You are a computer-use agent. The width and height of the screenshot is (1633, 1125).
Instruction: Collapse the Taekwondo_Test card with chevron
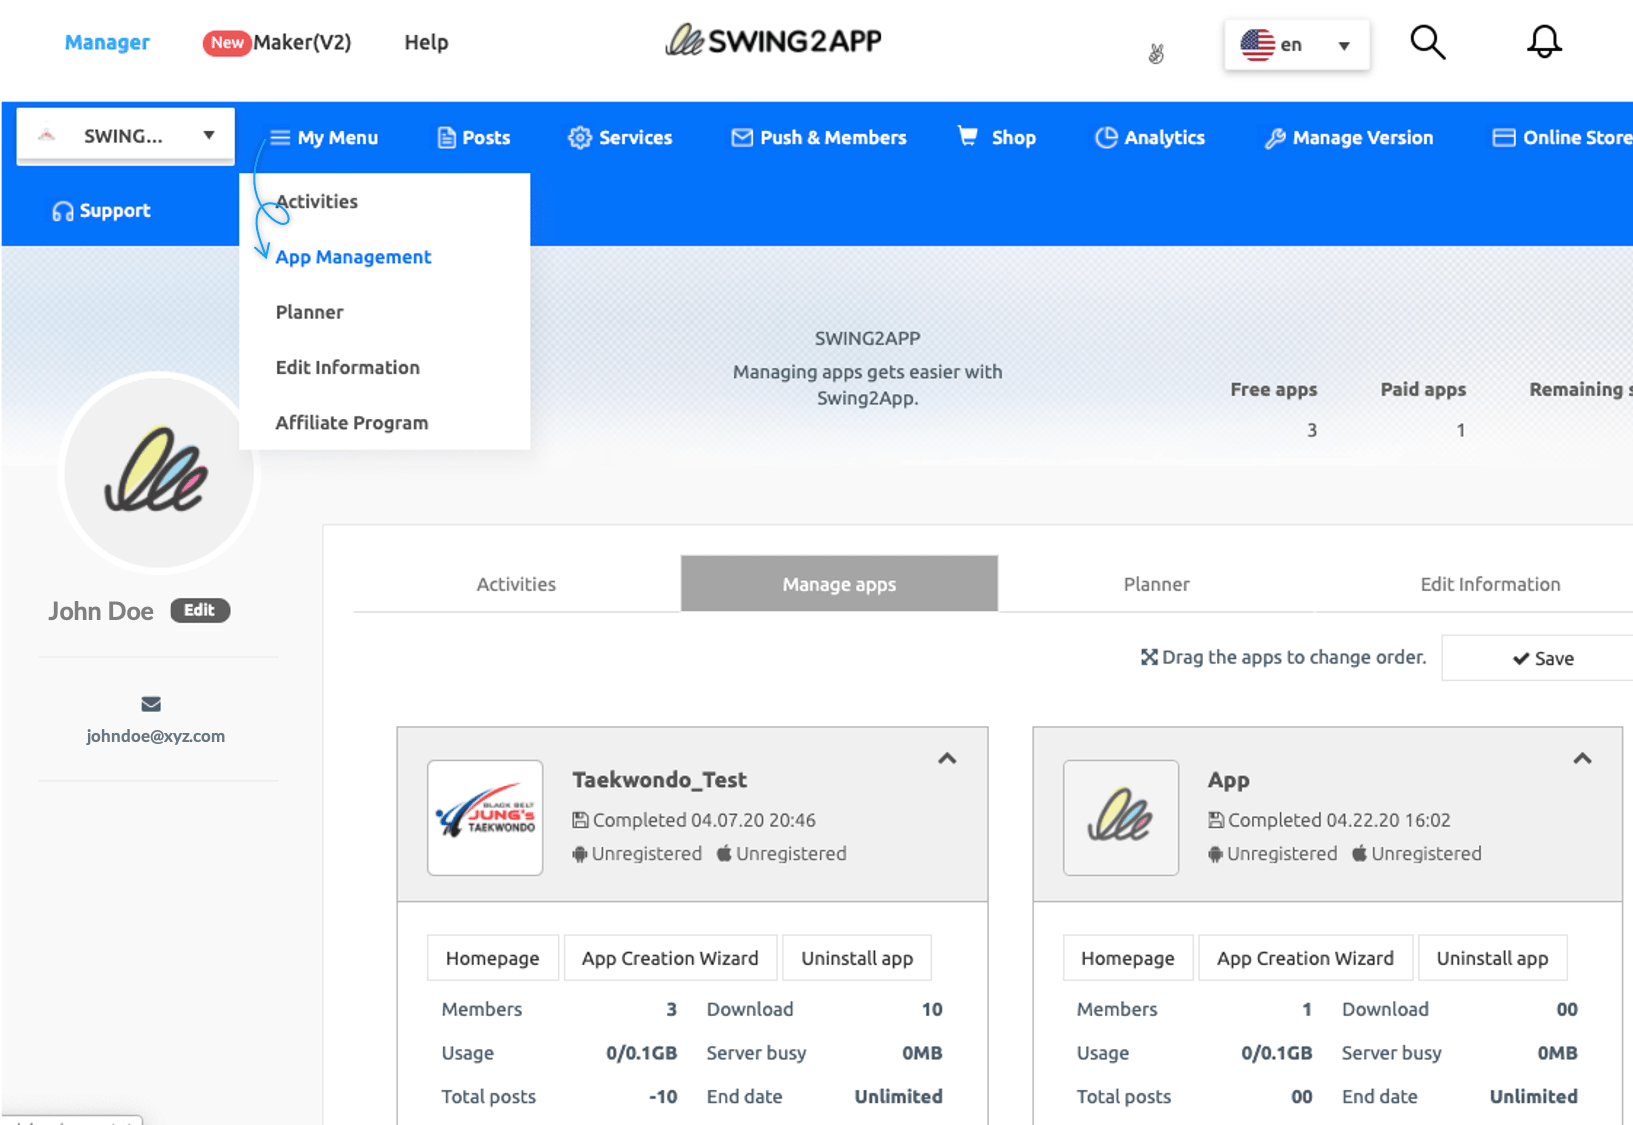point(947,759)
